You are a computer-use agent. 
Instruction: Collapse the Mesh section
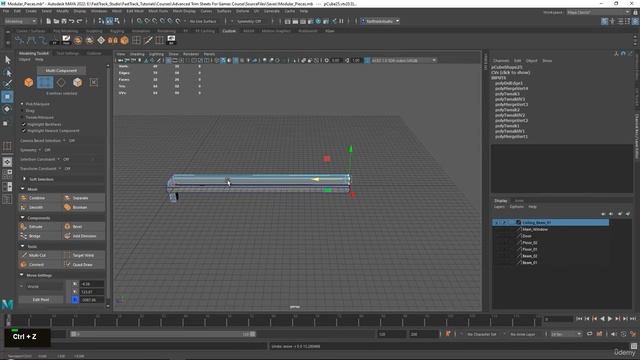[x=22, y=189]
